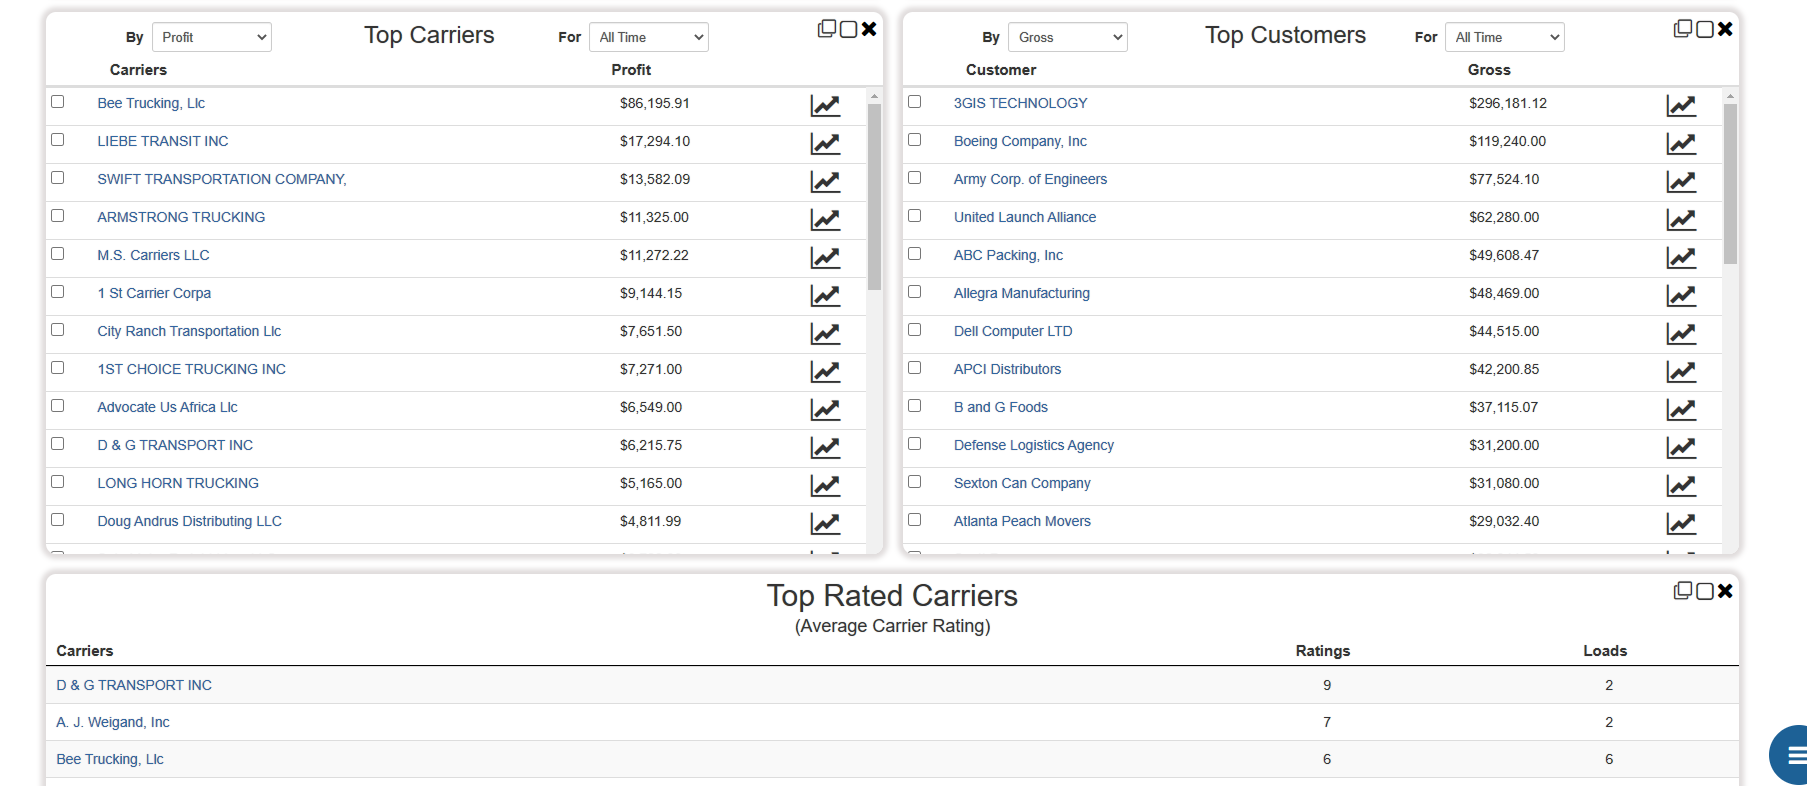This screenshot has width=1807, height=786.
Task: Check the LIEBE TRANSIT INC checkbox
Action: coord(58,140)
